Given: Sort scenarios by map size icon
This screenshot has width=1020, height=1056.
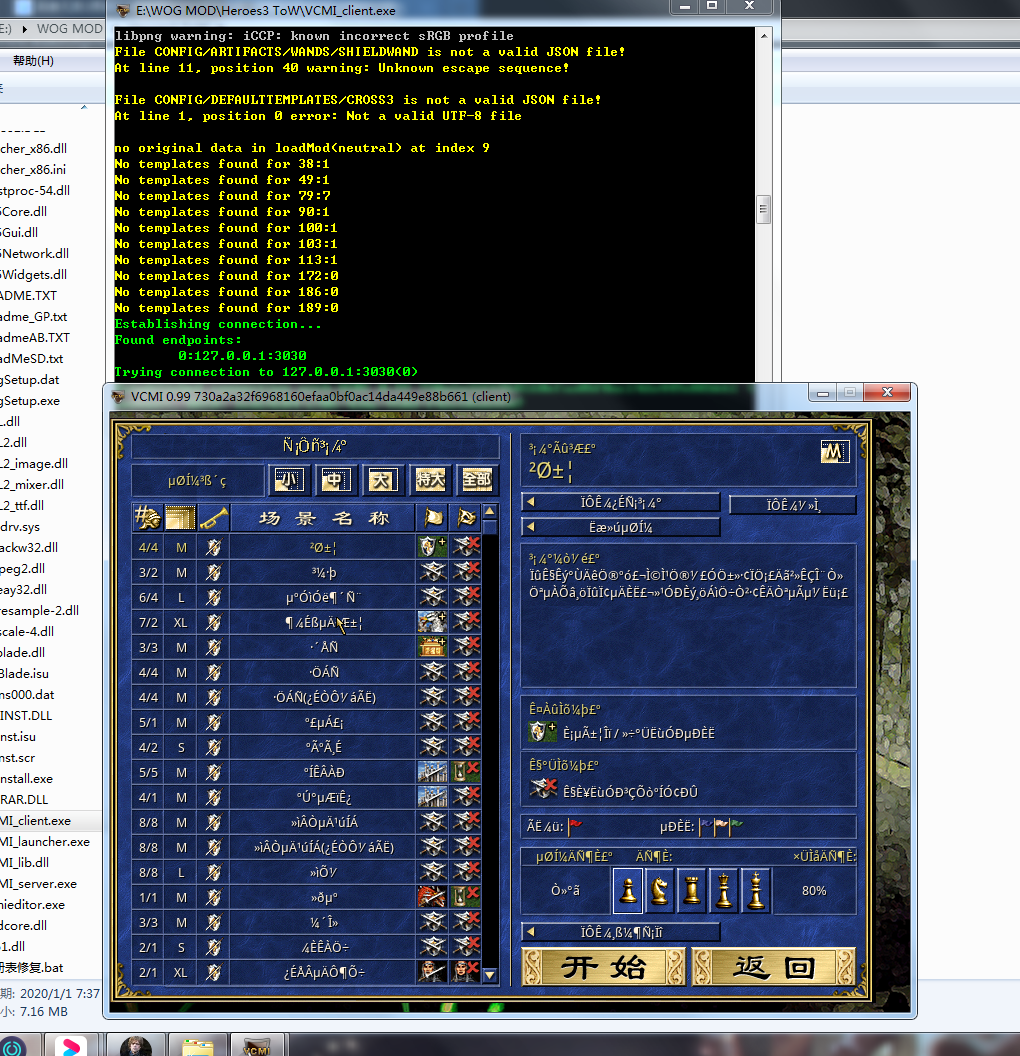Looking at the screenshot, I should [180, 518].
